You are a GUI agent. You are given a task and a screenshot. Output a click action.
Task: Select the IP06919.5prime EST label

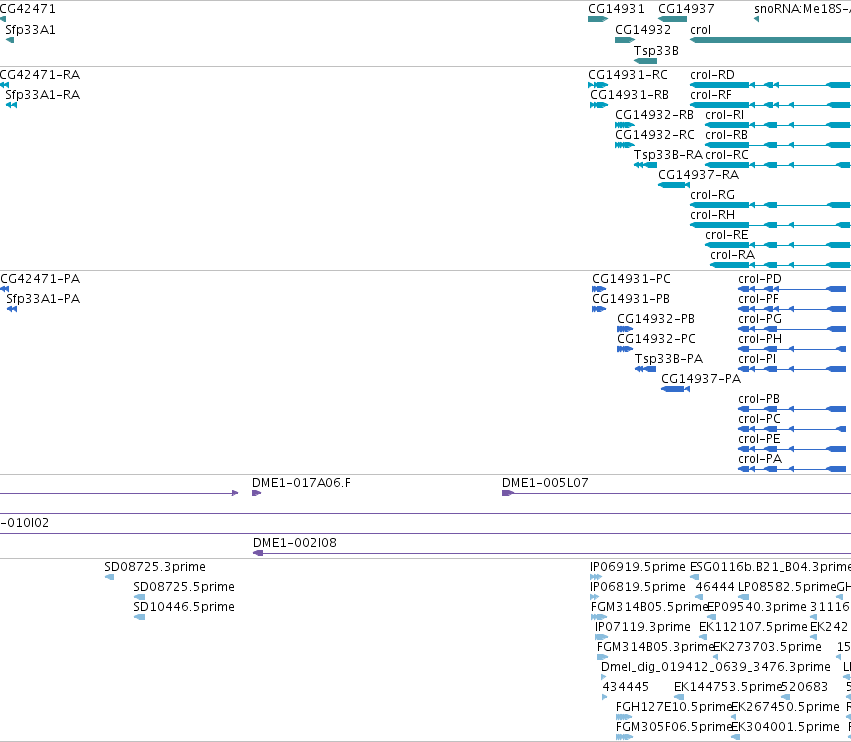pyautogui.click(x=638, y=567)
